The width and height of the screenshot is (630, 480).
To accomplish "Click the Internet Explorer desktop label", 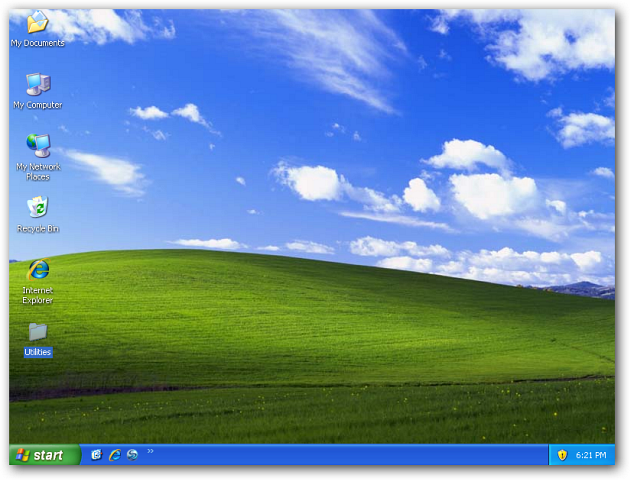I will click(38, 295).
